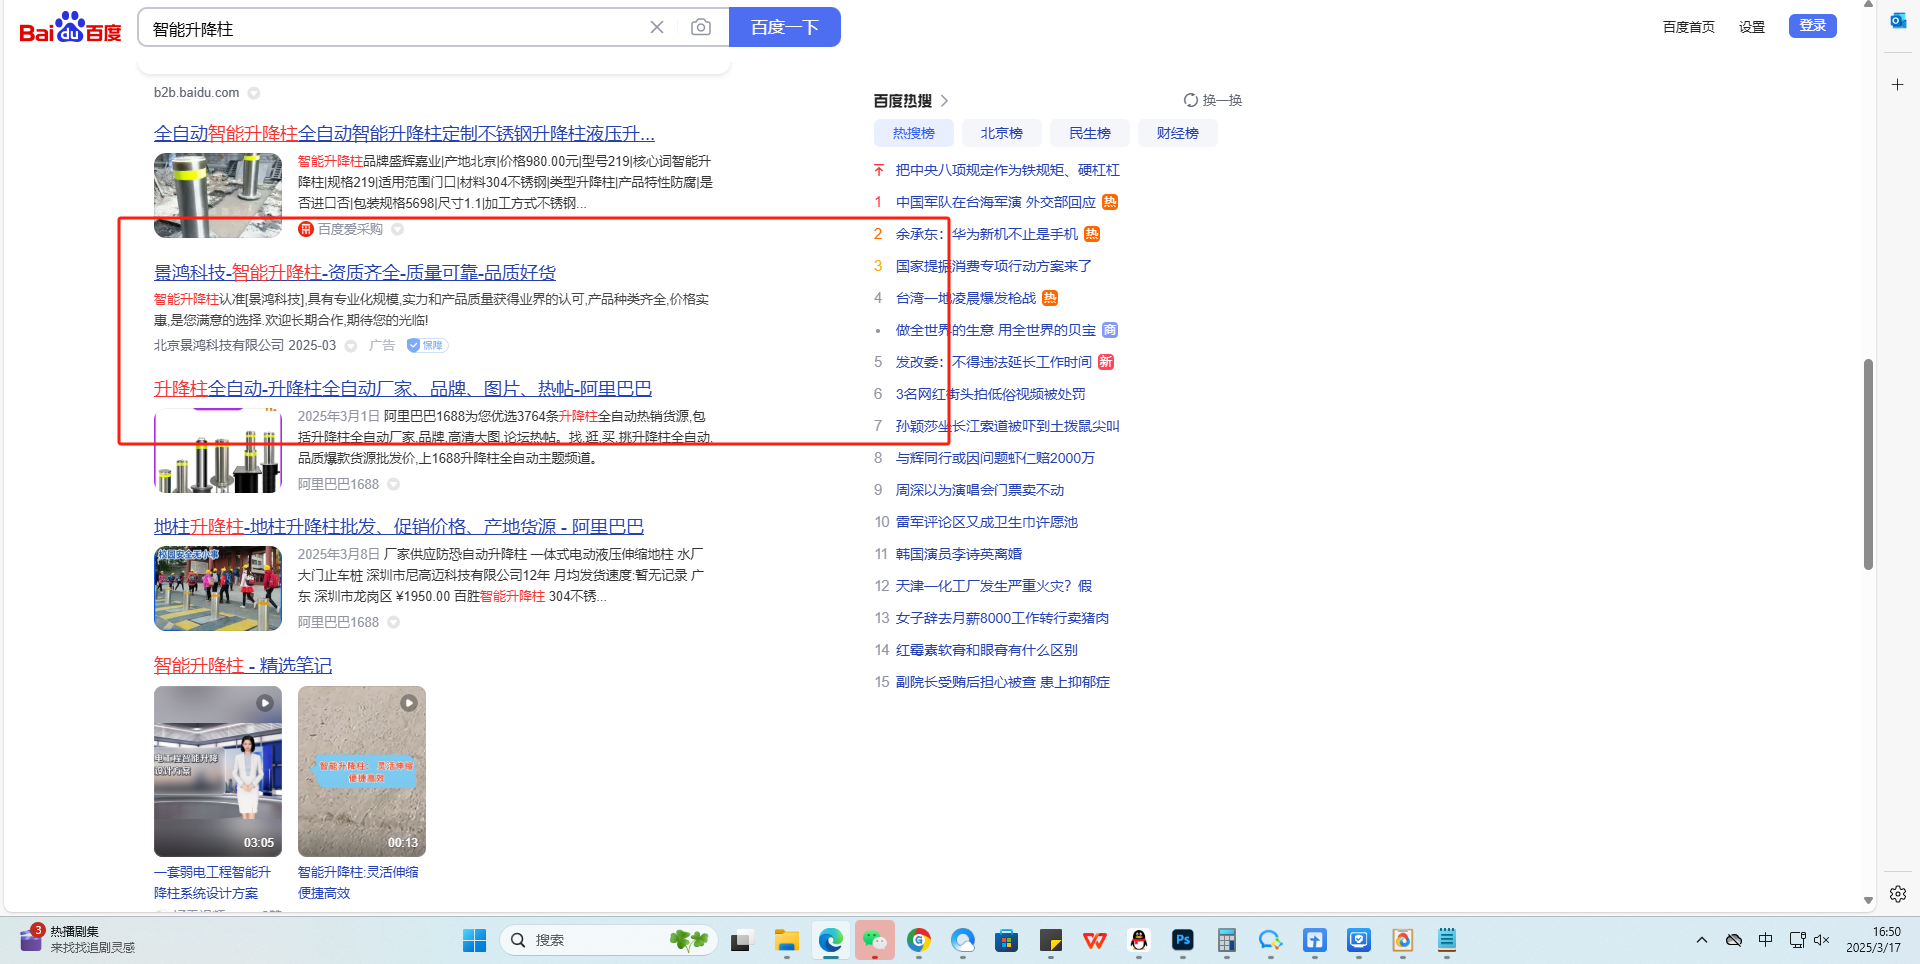
Task: Open the 设置 settings menu
Action: tap(1751, 27)
